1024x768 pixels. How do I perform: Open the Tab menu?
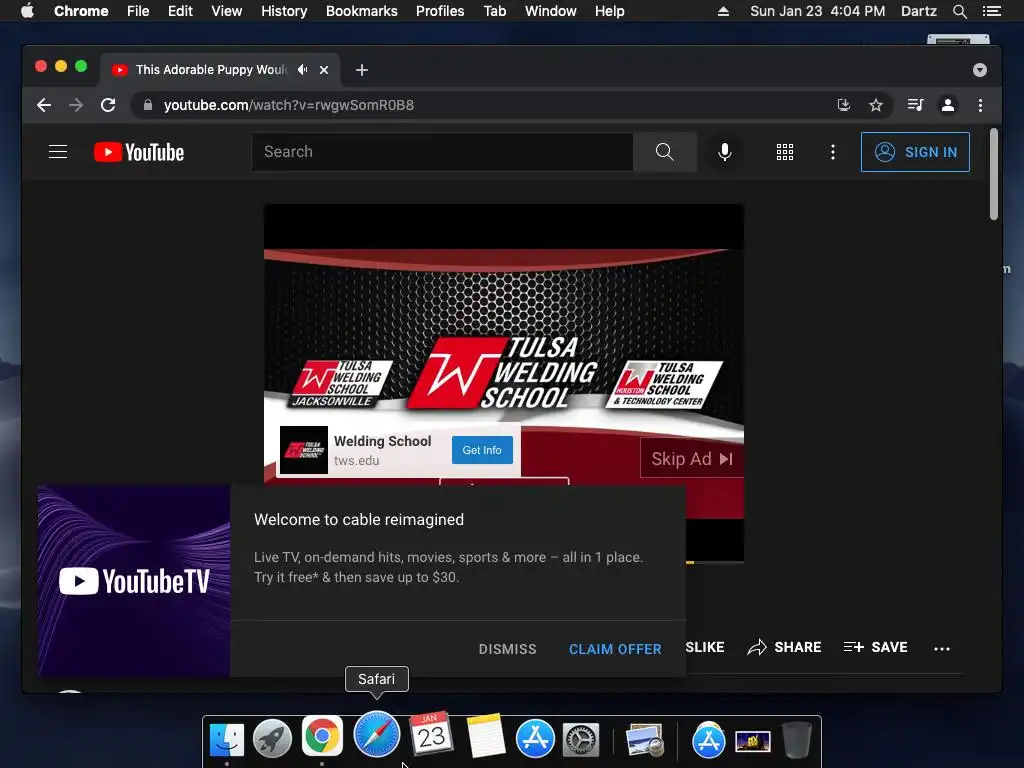point(494,11)
